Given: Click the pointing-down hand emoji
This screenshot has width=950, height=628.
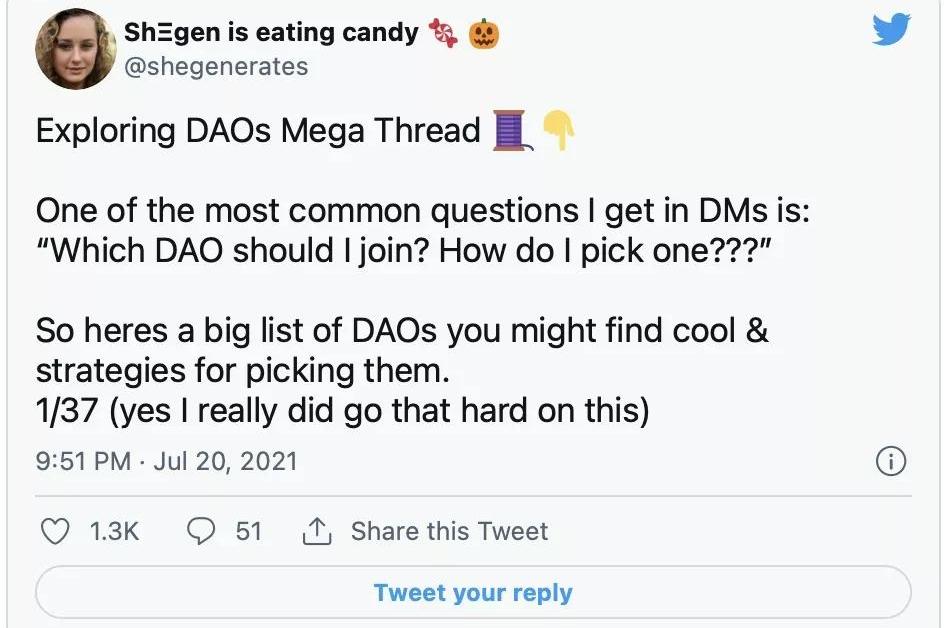Looking at the screenshot, I should click(558, 131).
